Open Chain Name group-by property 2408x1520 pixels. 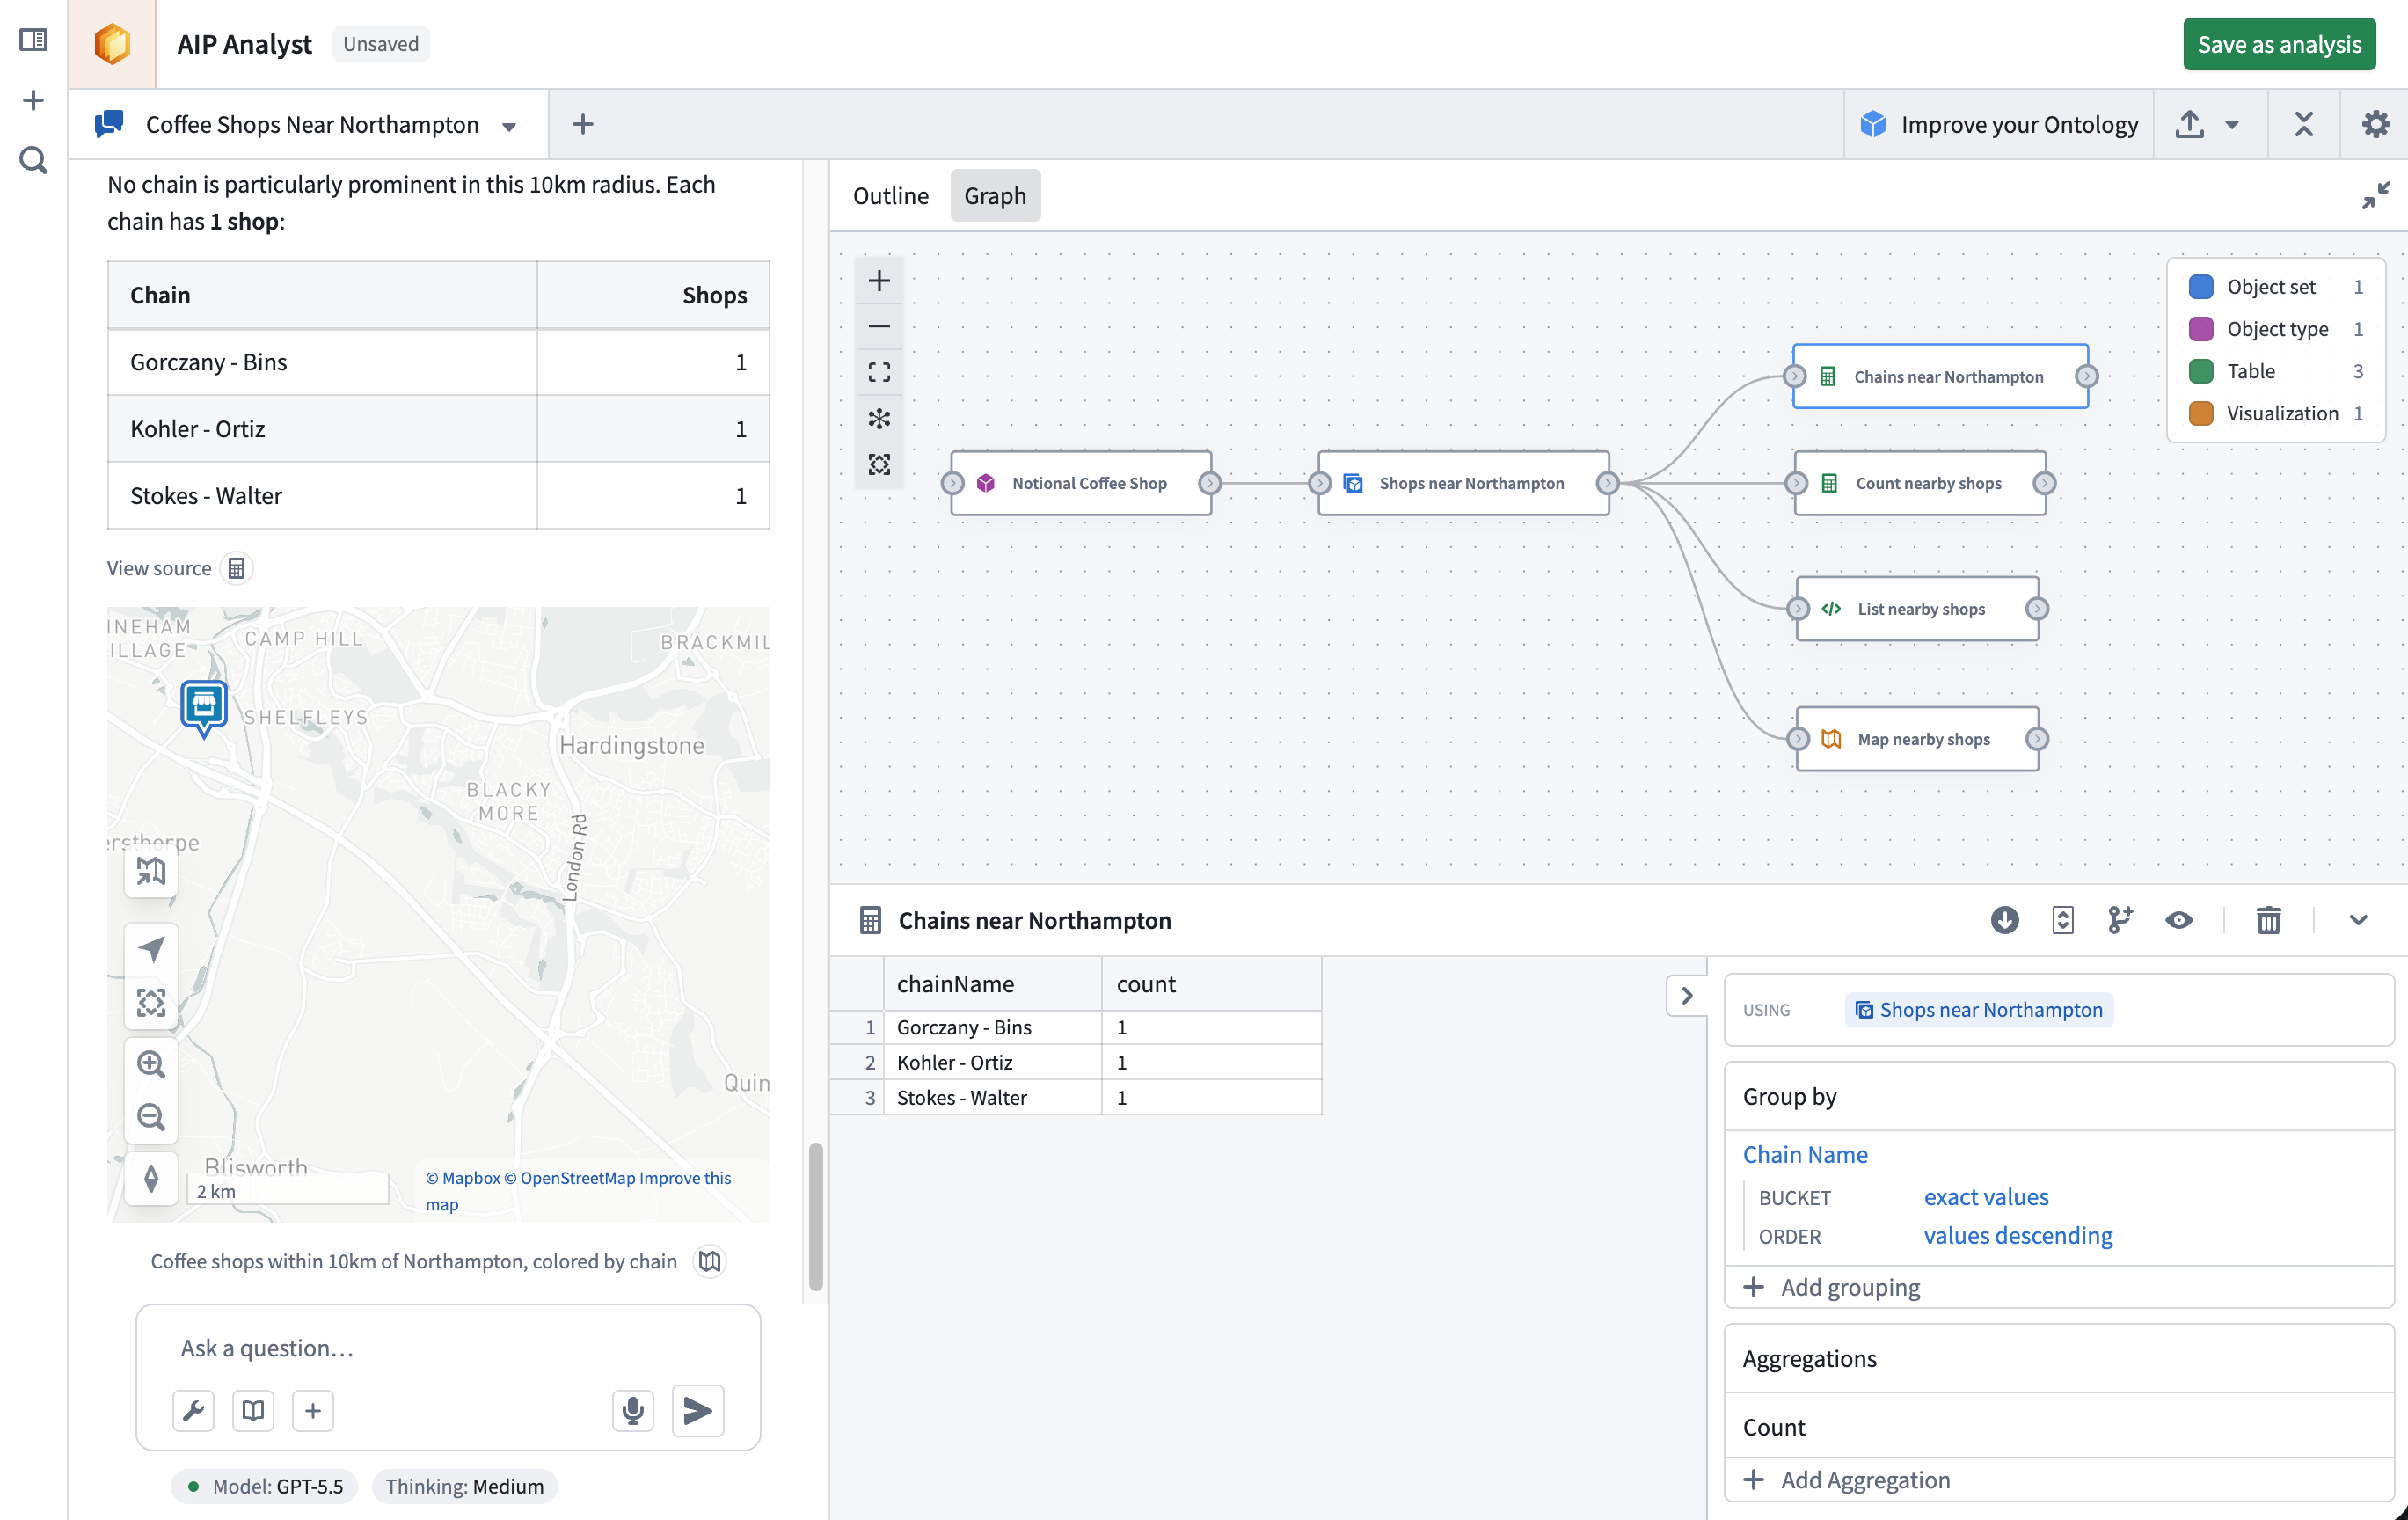[x=1805, y=1155]
